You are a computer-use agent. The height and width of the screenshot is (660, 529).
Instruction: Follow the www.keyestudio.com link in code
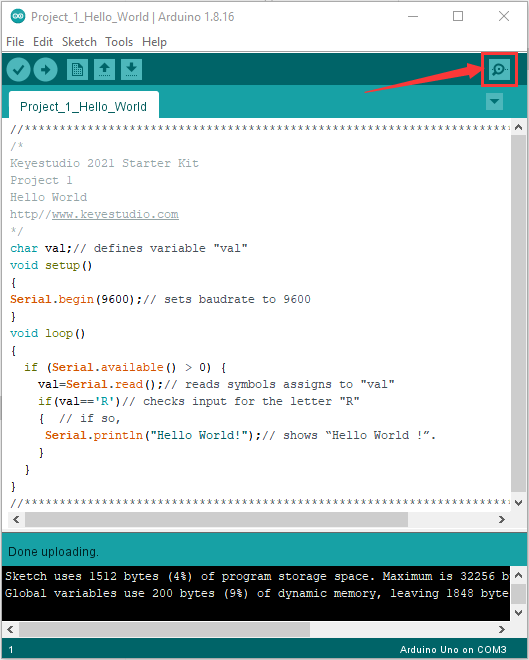pyautogui.click(x=115, y=214)
